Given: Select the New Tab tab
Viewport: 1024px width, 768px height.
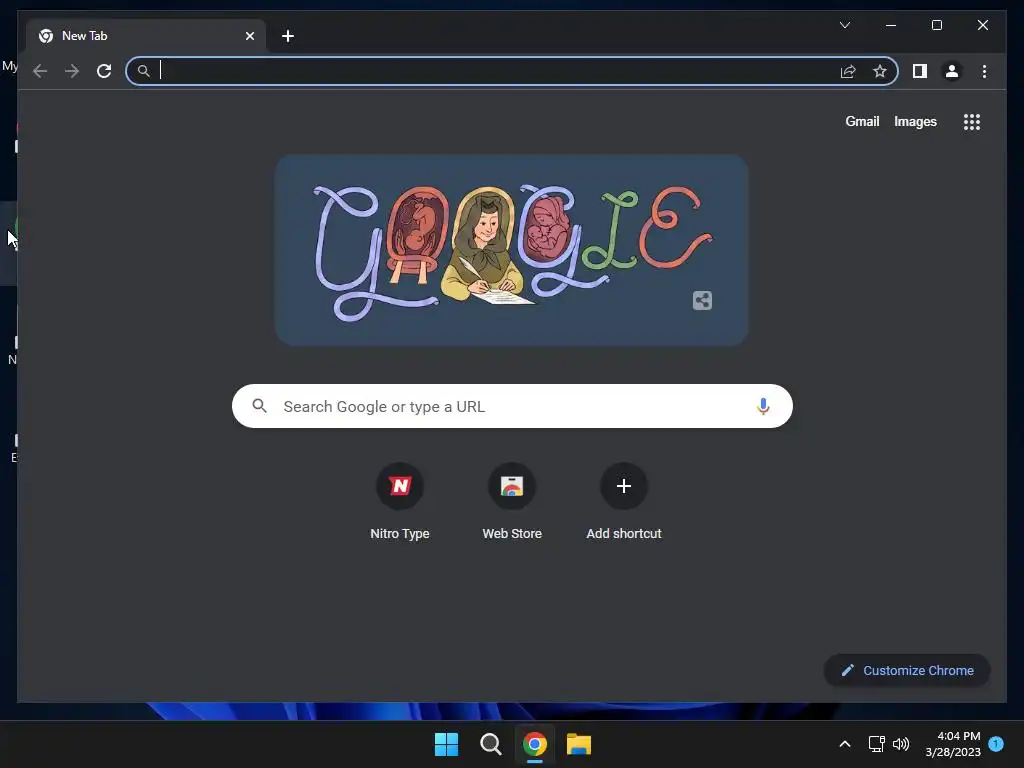Looking at the screenshot, I should click(146, 36).
